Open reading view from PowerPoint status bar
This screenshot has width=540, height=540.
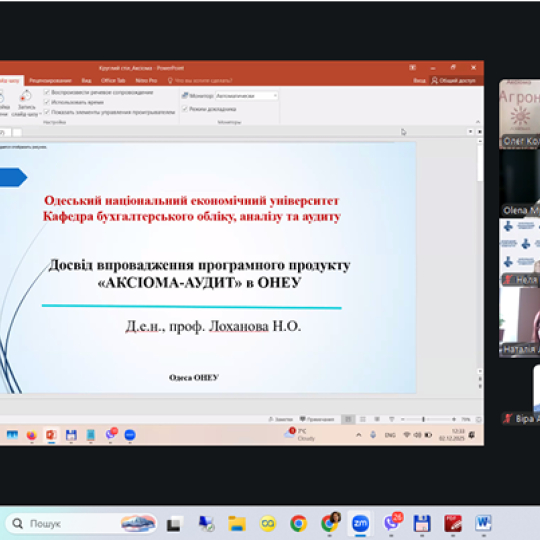click(377, 419)
